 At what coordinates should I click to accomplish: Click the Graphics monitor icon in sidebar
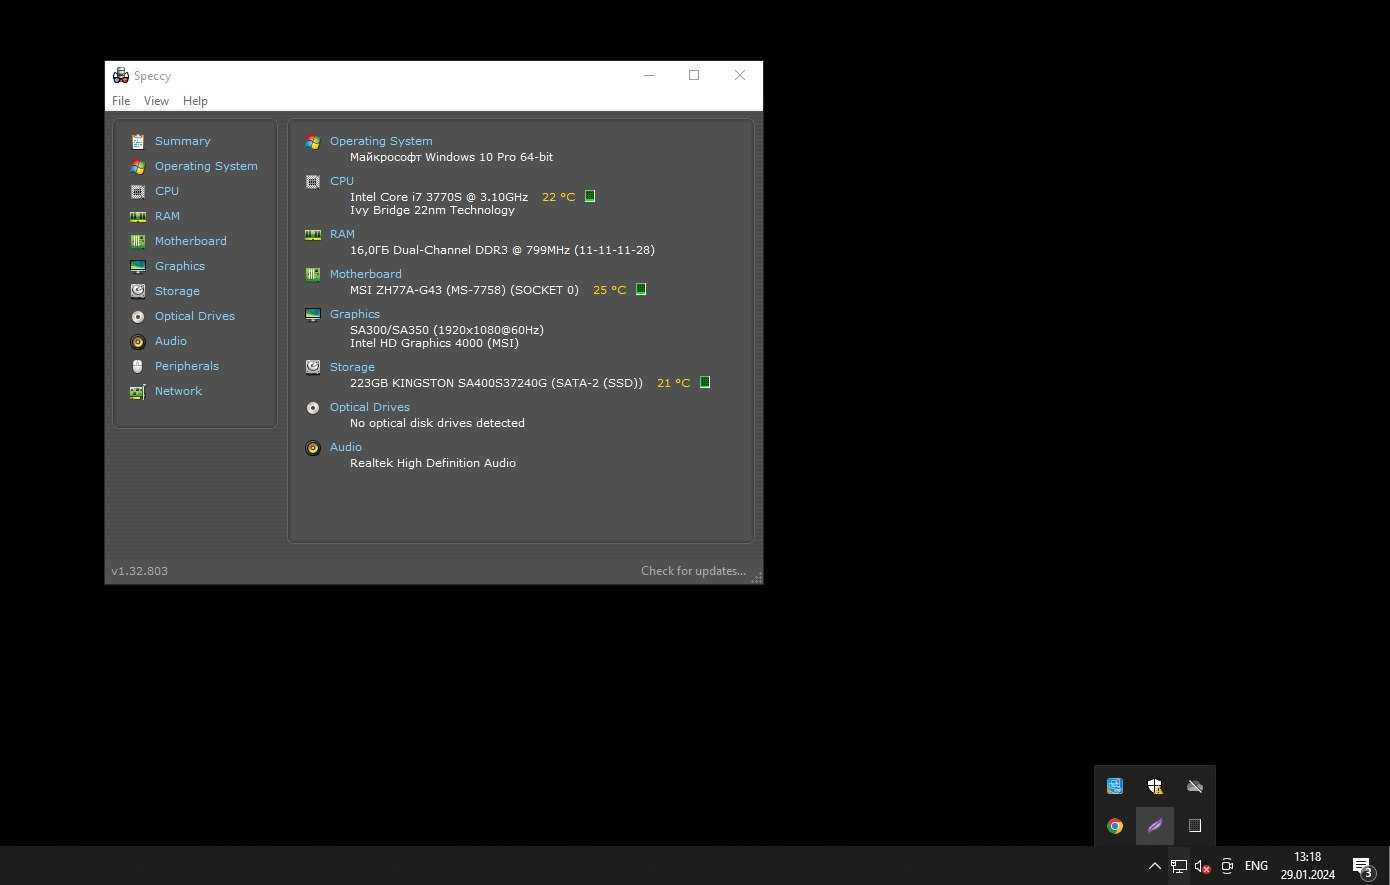[x=138, y=266]
